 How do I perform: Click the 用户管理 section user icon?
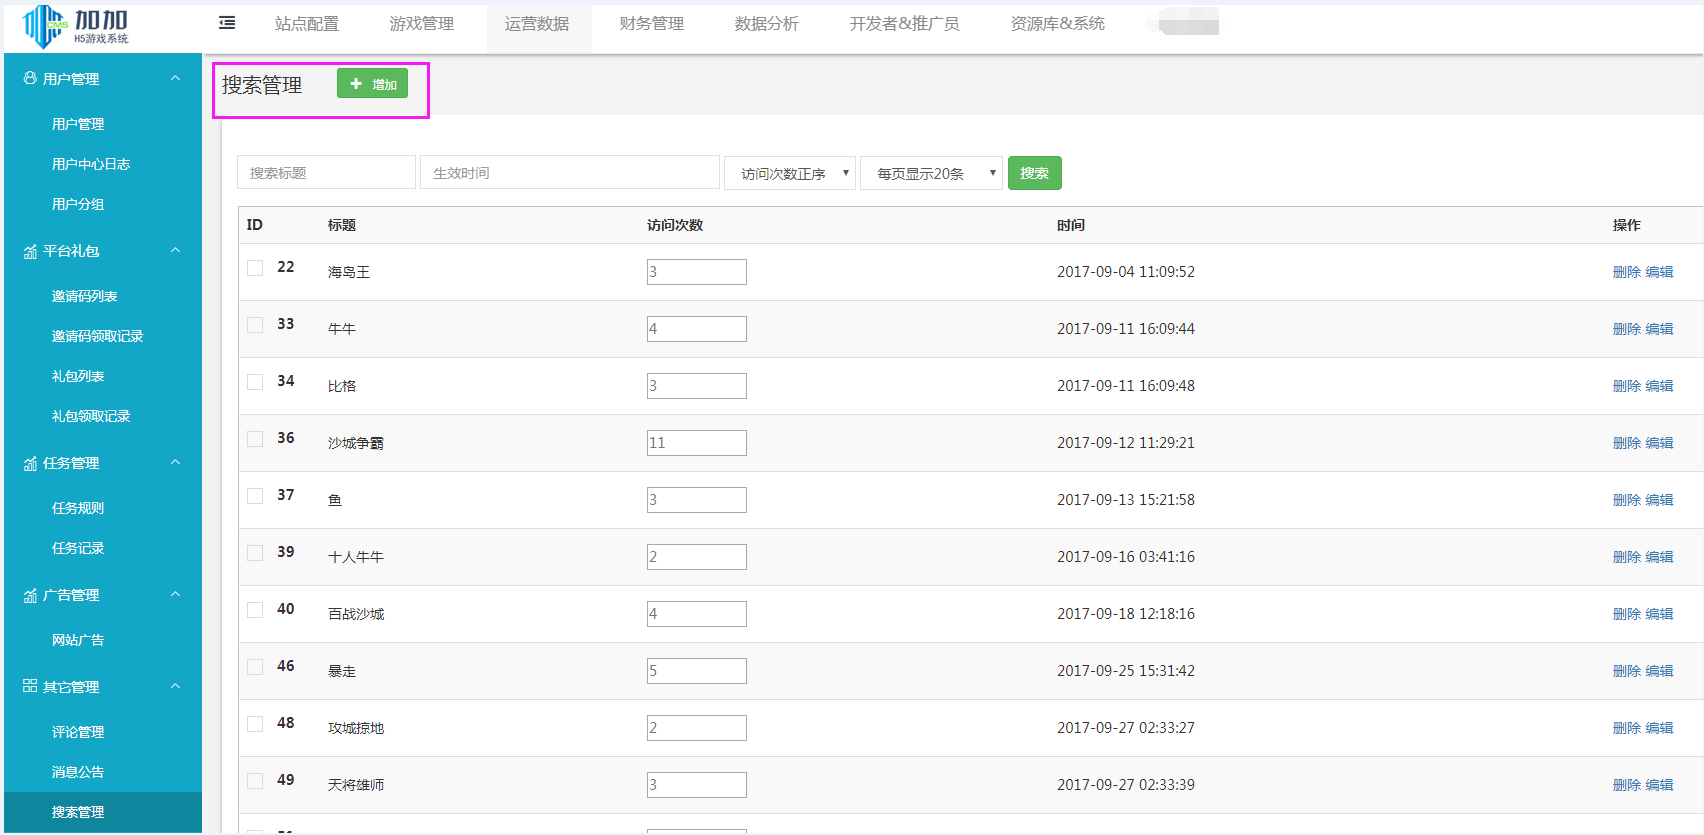tap(30, 78)
